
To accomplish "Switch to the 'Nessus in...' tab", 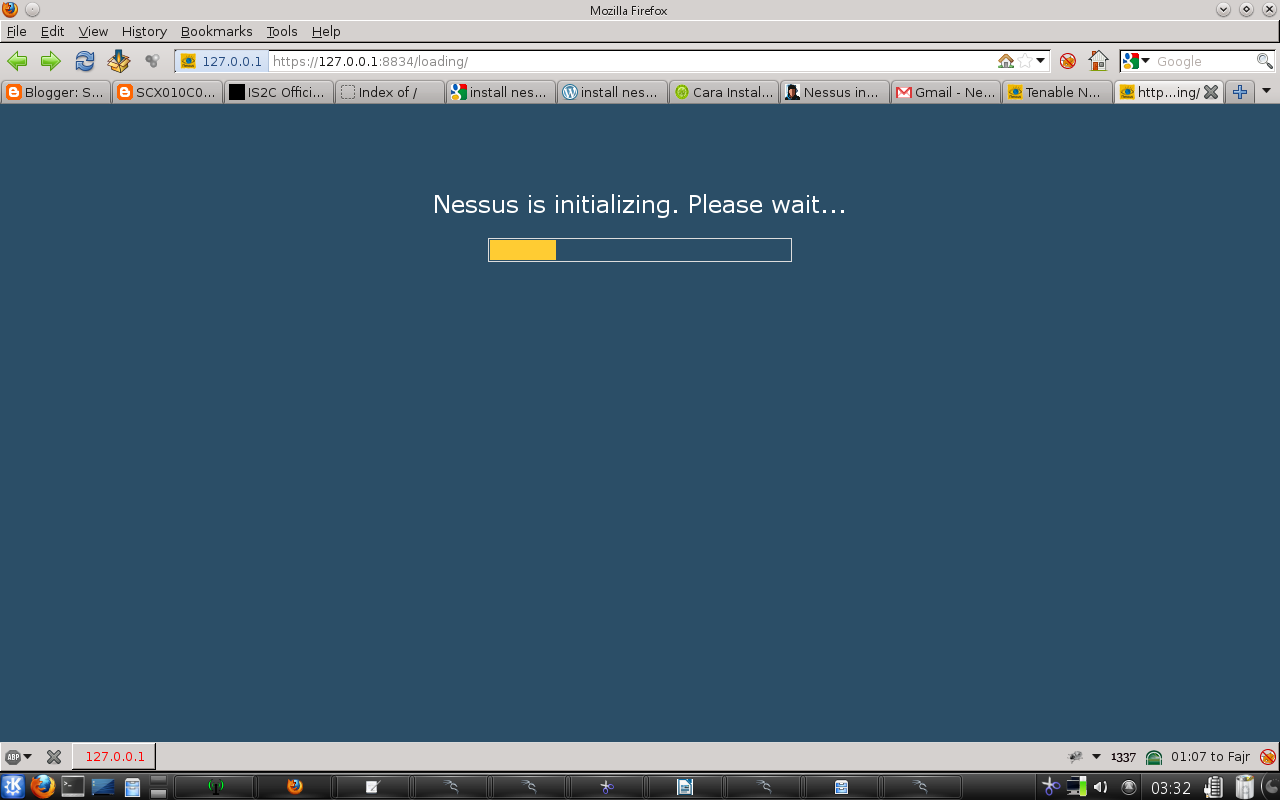I will [x=833, y=92].
